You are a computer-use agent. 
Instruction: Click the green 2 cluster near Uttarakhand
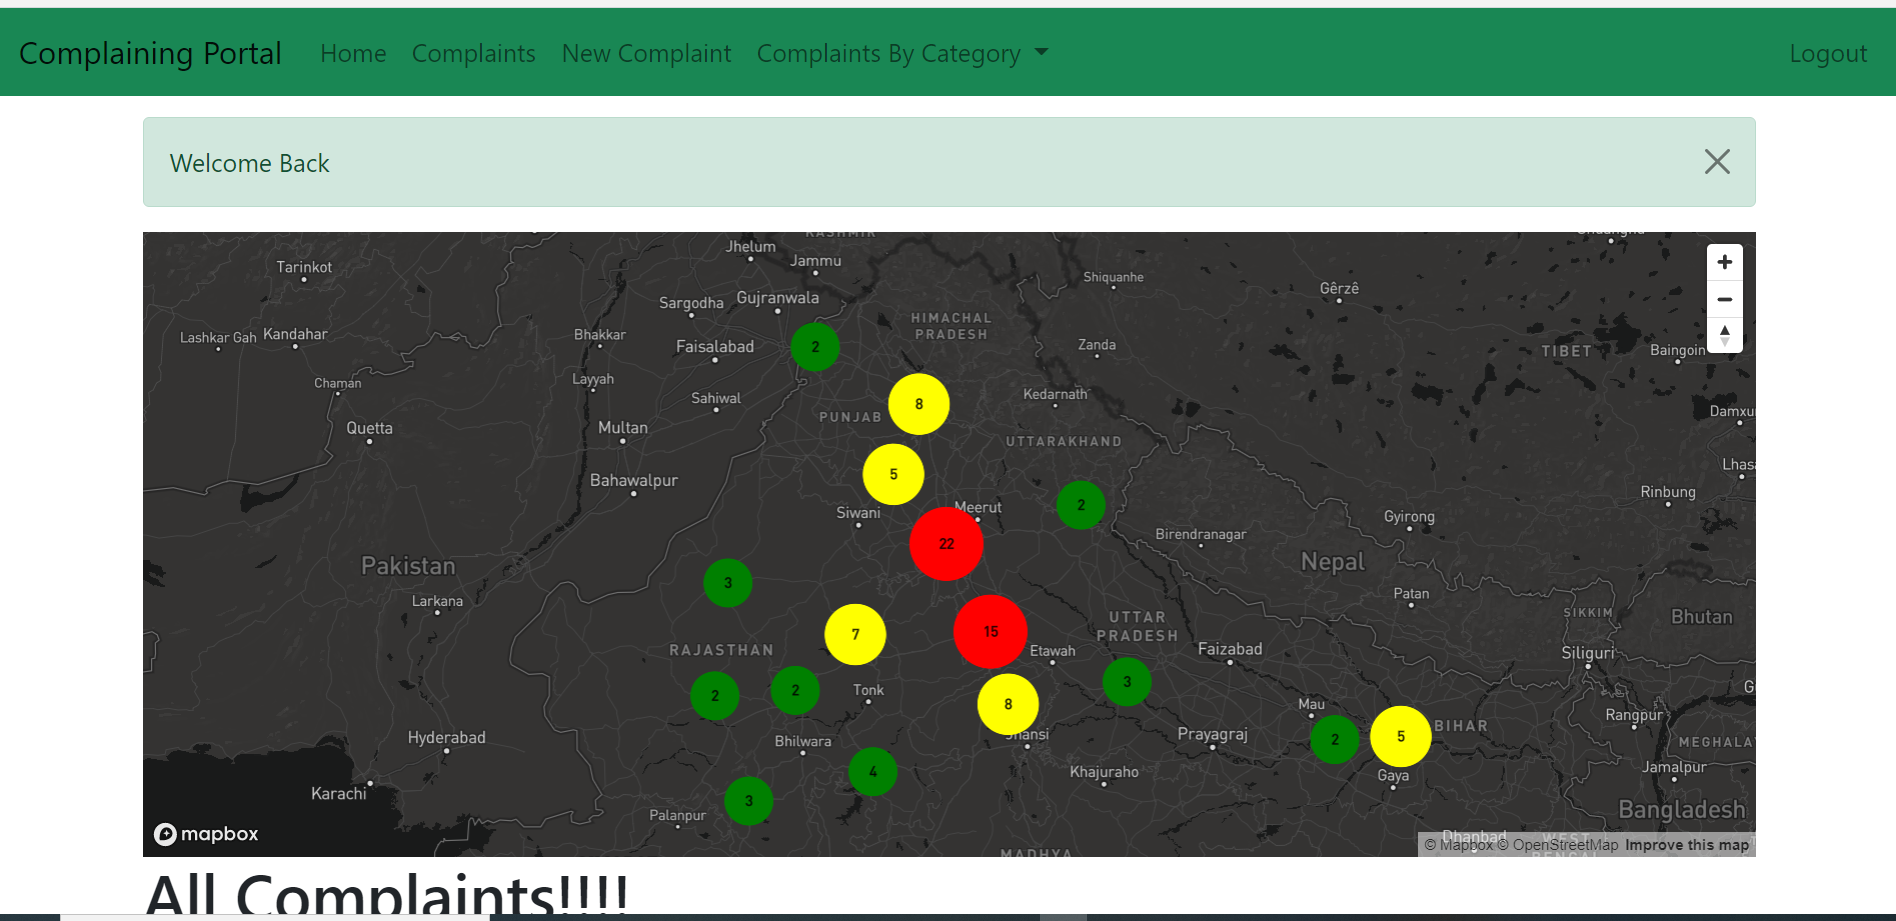(x=1080, y=505)
